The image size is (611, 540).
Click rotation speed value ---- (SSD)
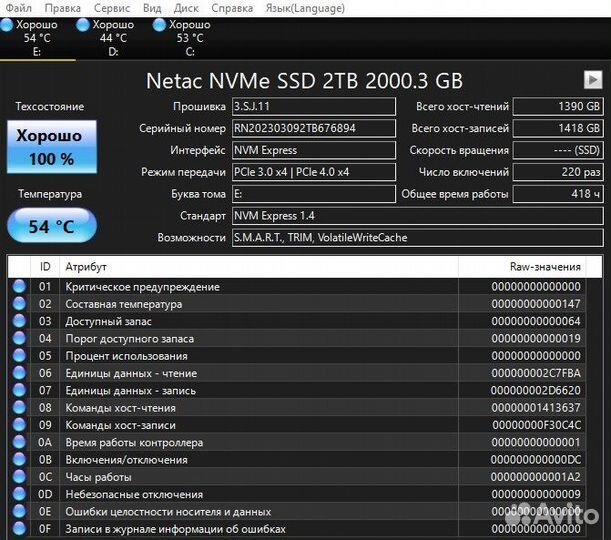tap(558, 150)
